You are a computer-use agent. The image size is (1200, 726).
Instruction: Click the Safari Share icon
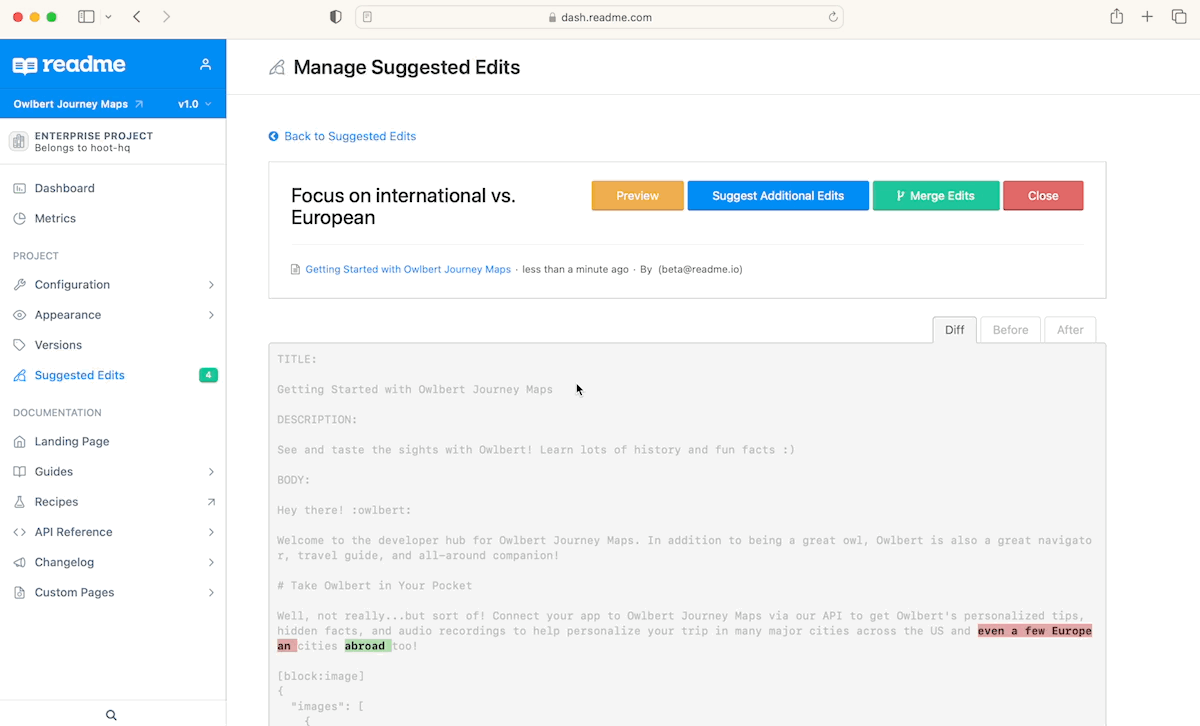(1117, 16)
